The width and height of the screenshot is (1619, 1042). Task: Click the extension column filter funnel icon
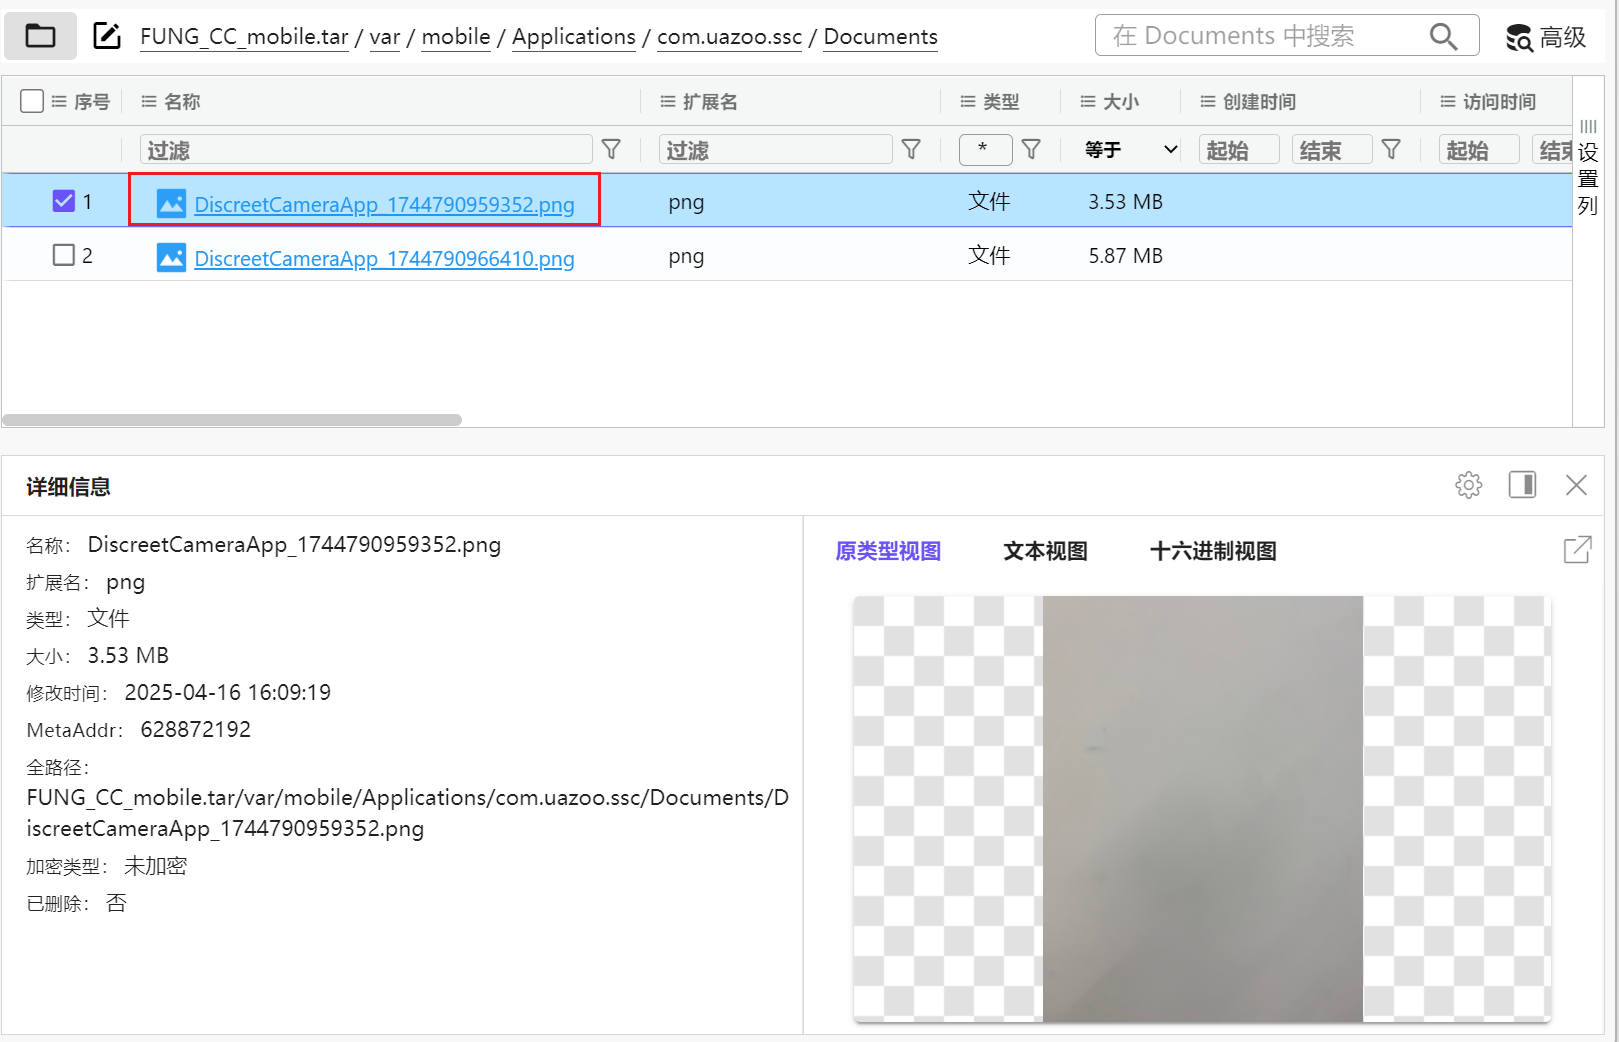911,150
